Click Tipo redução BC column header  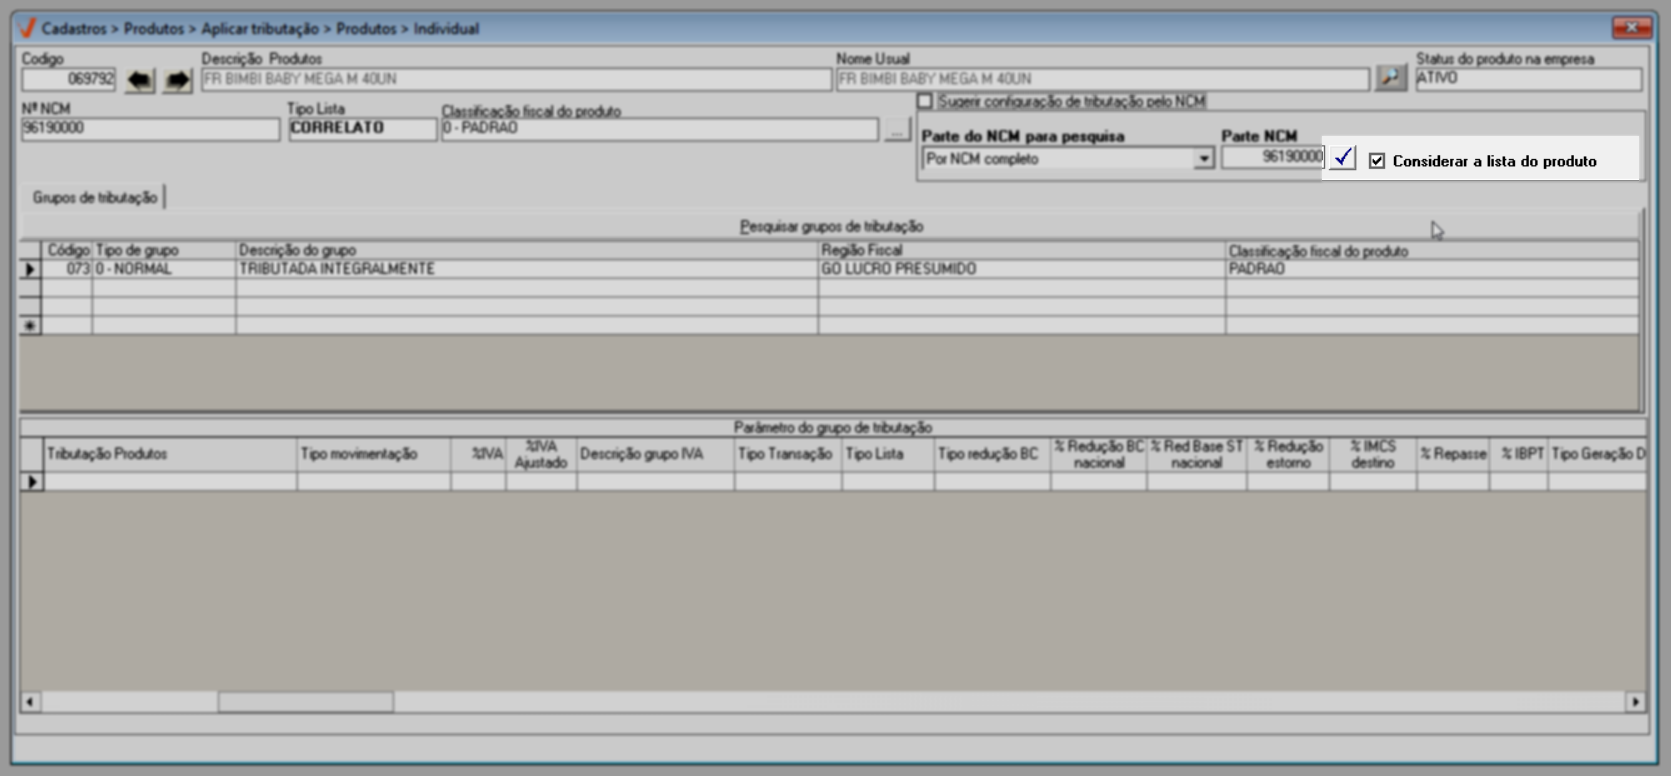[x=992, y=455]
